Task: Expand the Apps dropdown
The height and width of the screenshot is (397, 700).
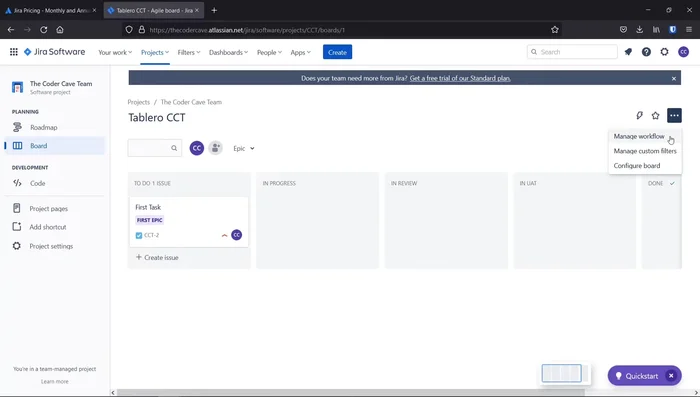Action: [300, 52]
